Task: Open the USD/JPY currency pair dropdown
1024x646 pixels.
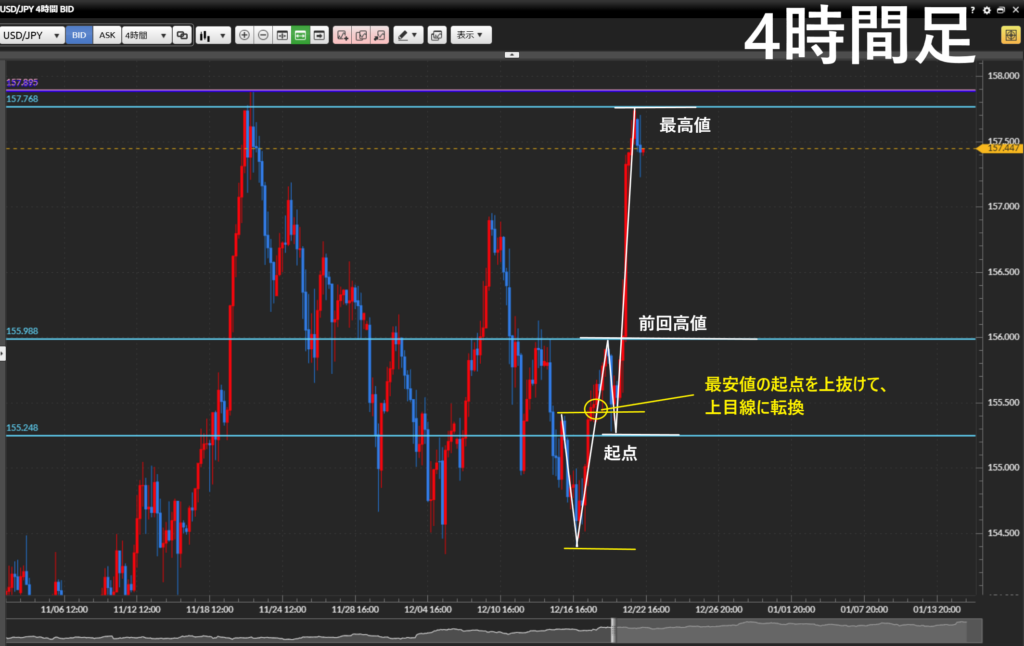Action: [33, 35]
